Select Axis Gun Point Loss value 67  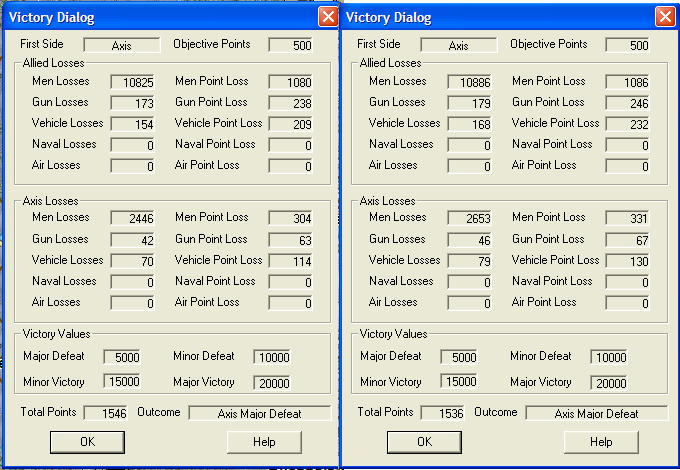[628, 240]
